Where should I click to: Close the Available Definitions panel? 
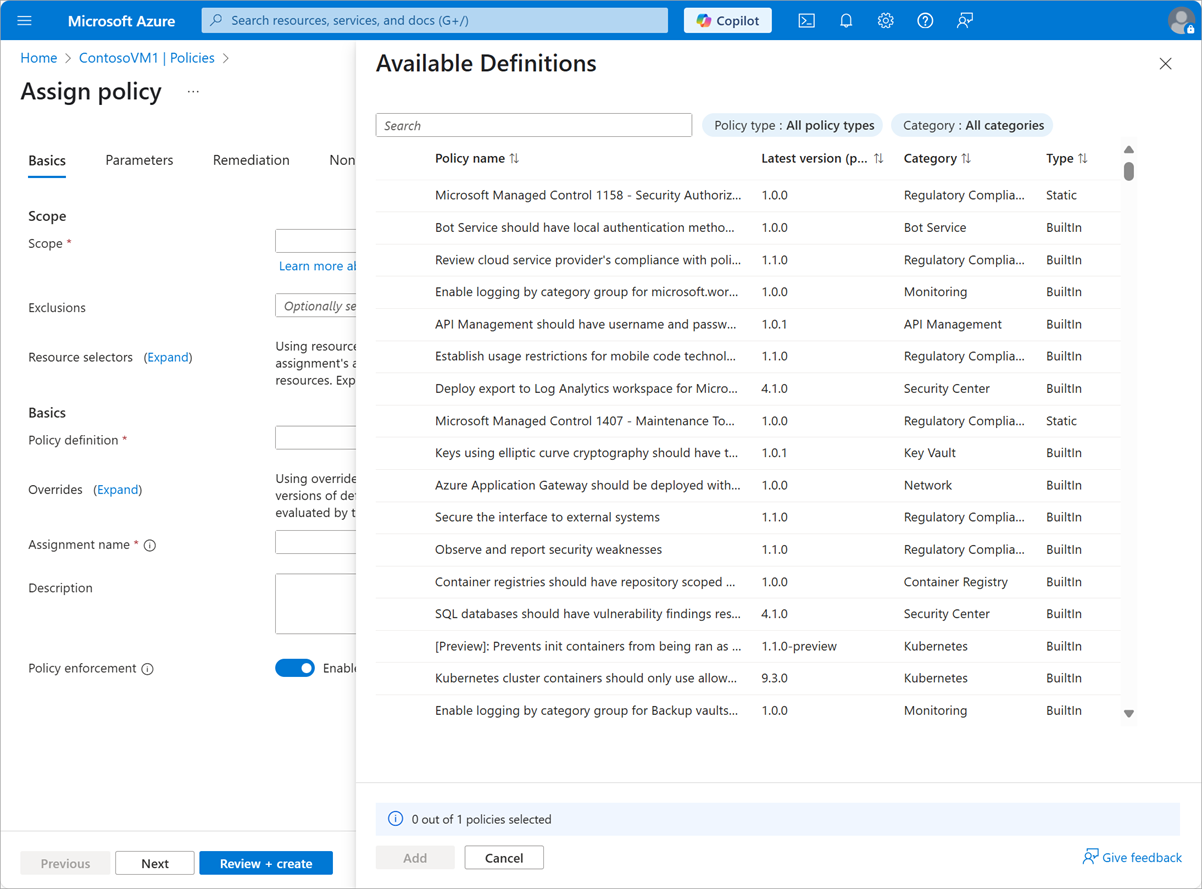click(1165, 64)
